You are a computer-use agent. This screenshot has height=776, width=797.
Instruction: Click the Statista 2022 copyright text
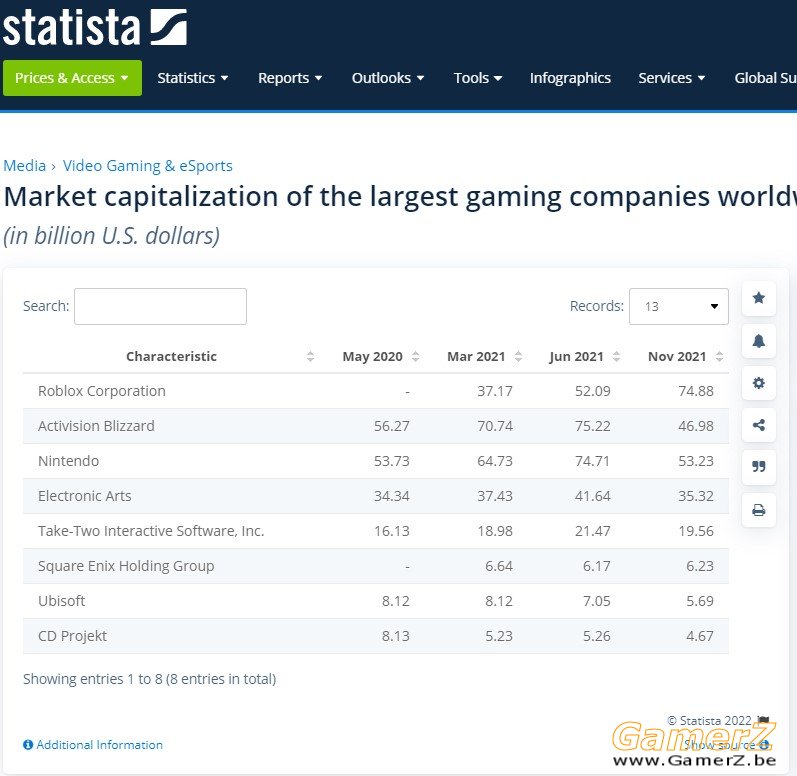click(x=709, y=721)
